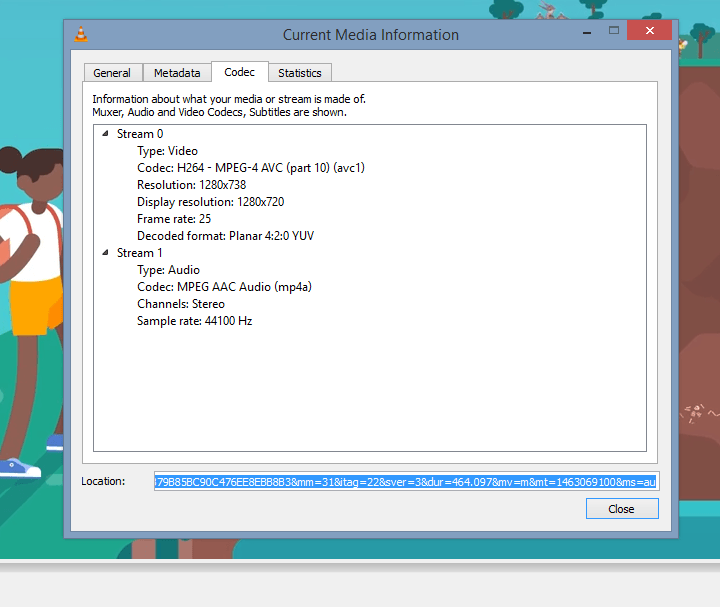Select the Type Video row

click(167, 151)
